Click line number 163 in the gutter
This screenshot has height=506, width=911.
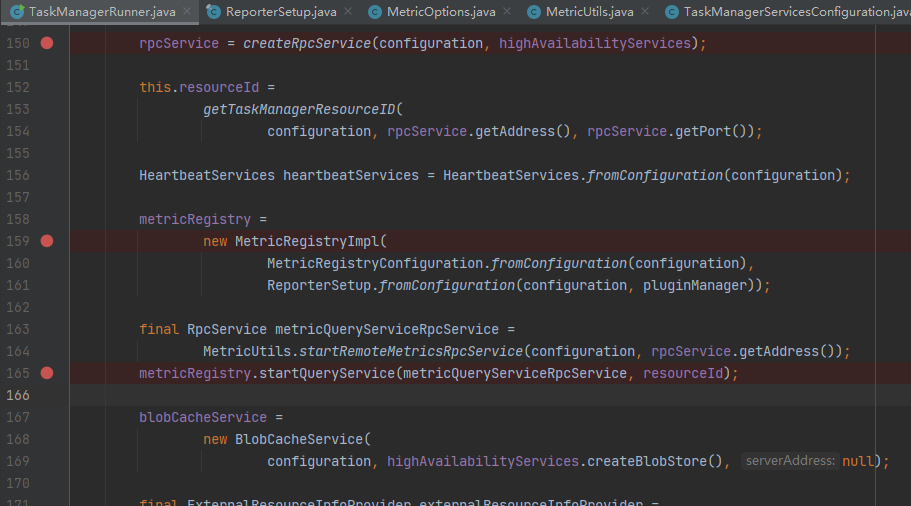pyautogui.click(x=17, y=329)
